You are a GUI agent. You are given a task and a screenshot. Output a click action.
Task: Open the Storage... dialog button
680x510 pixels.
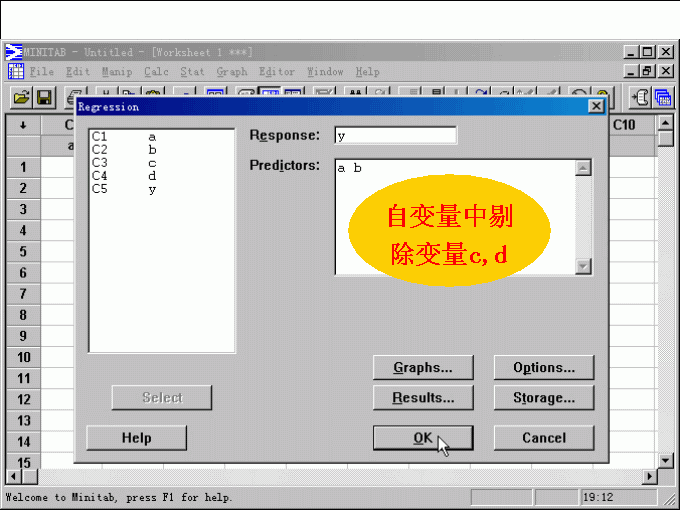point(543,398)
